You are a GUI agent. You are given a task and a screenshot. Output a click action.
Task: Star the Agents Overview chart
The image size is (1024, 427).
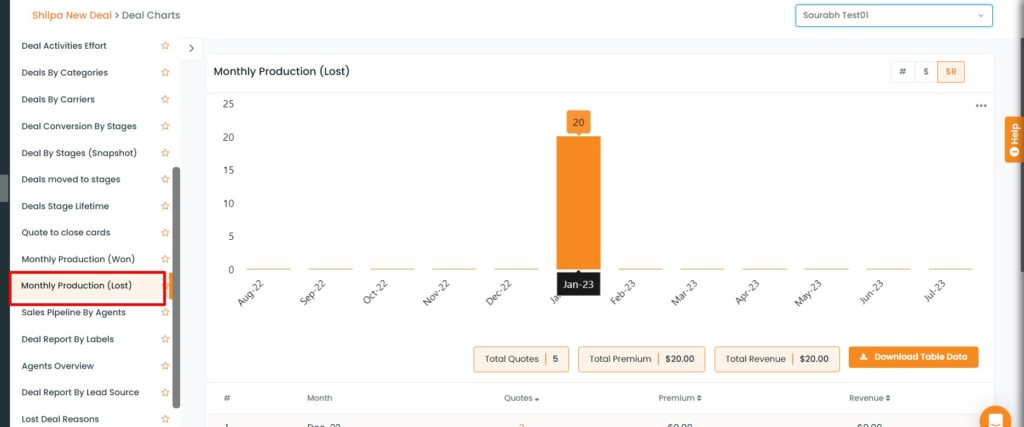click(x=165, y=366)
